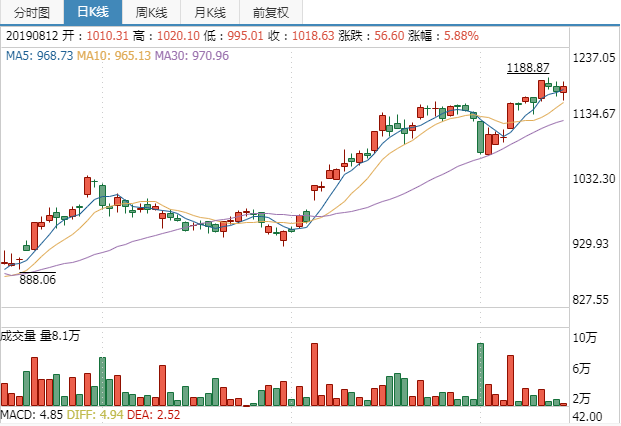Click the peak price label 1188.87
The width and height of the screenshot is (621, 426).
528,68
